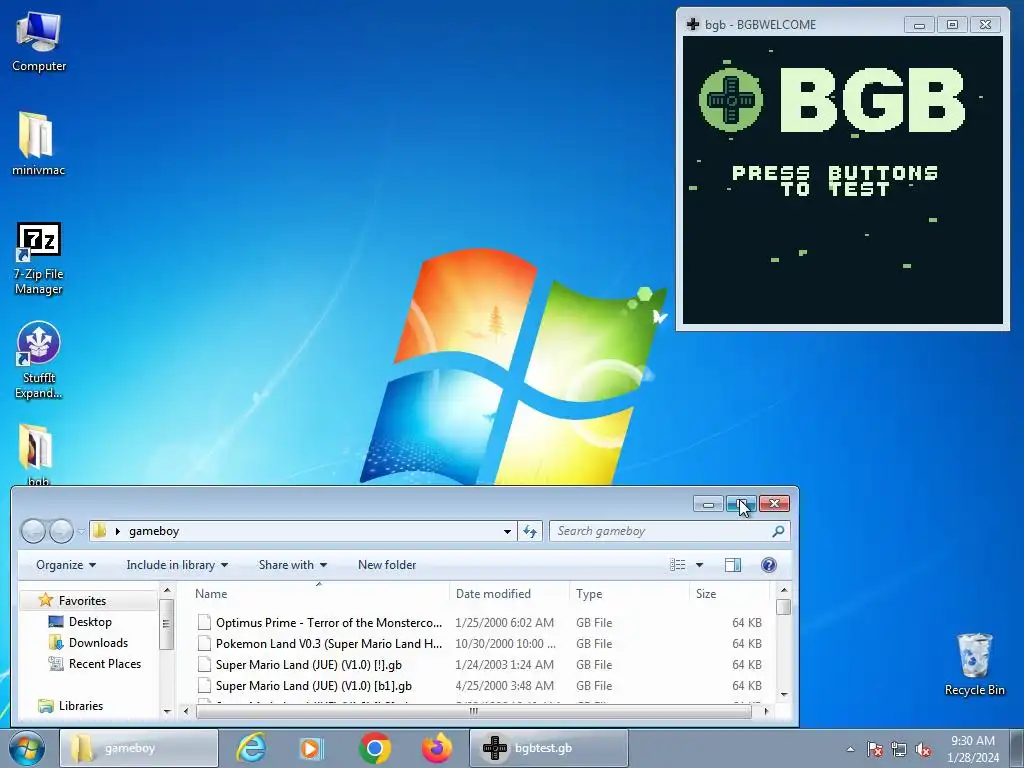Screen dimensions: 1024x768
Task: Launch 7-Zip File Manager shortcut
Action: coord(39,258)
